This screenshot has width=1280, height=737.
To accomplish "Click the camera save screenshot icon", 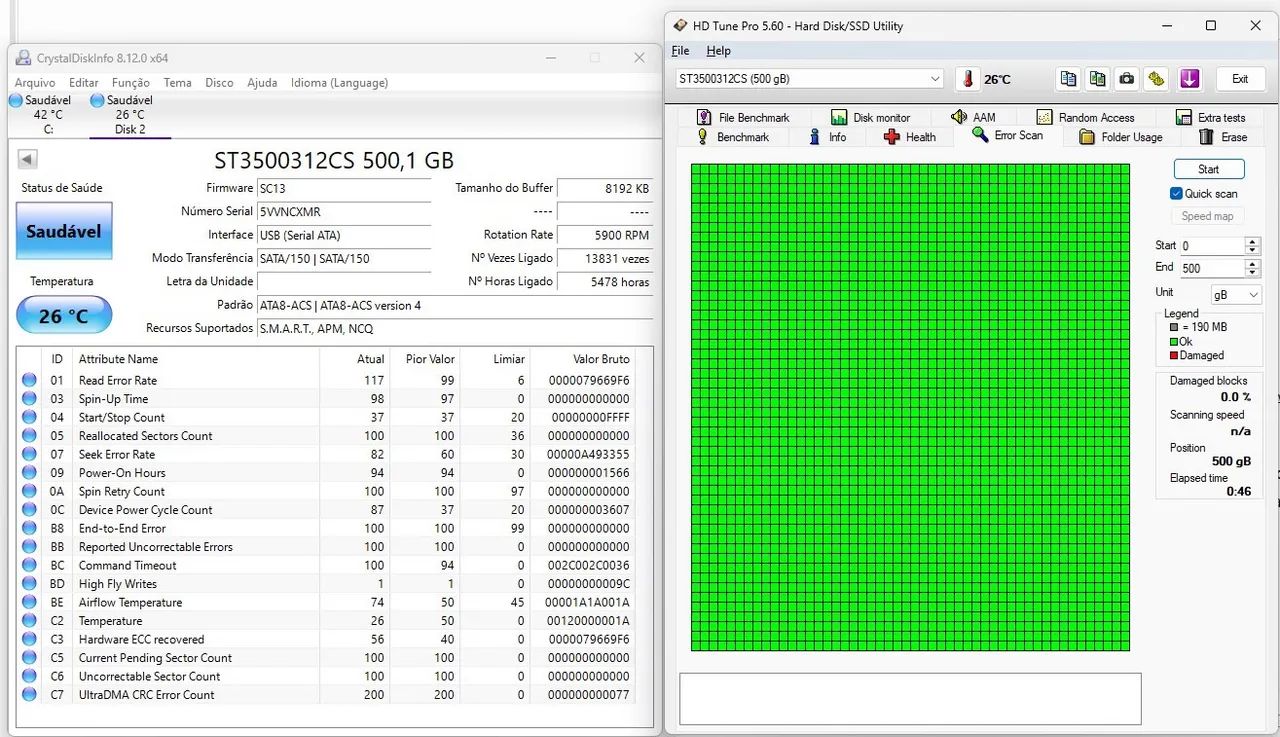I will (x=1127, y=79).
